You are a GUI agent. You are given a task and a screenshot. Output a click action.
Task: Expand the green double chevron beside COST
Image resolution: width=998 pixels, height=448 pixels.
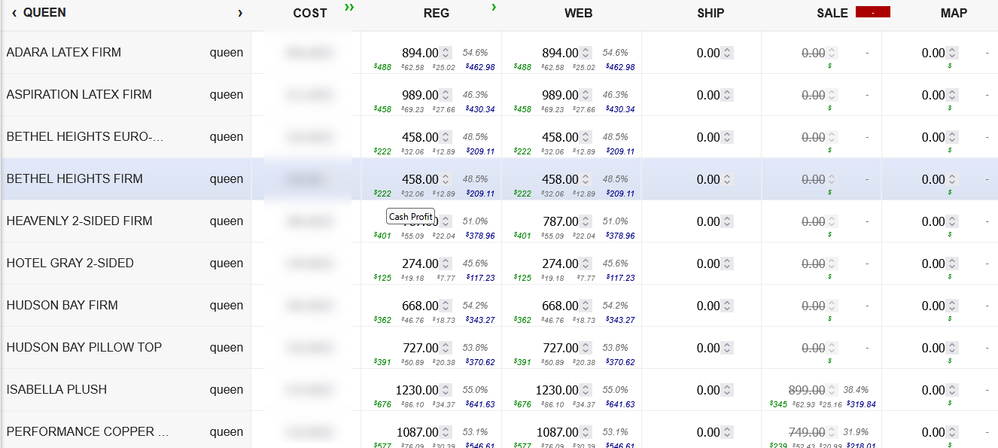[x=349, y=7]
